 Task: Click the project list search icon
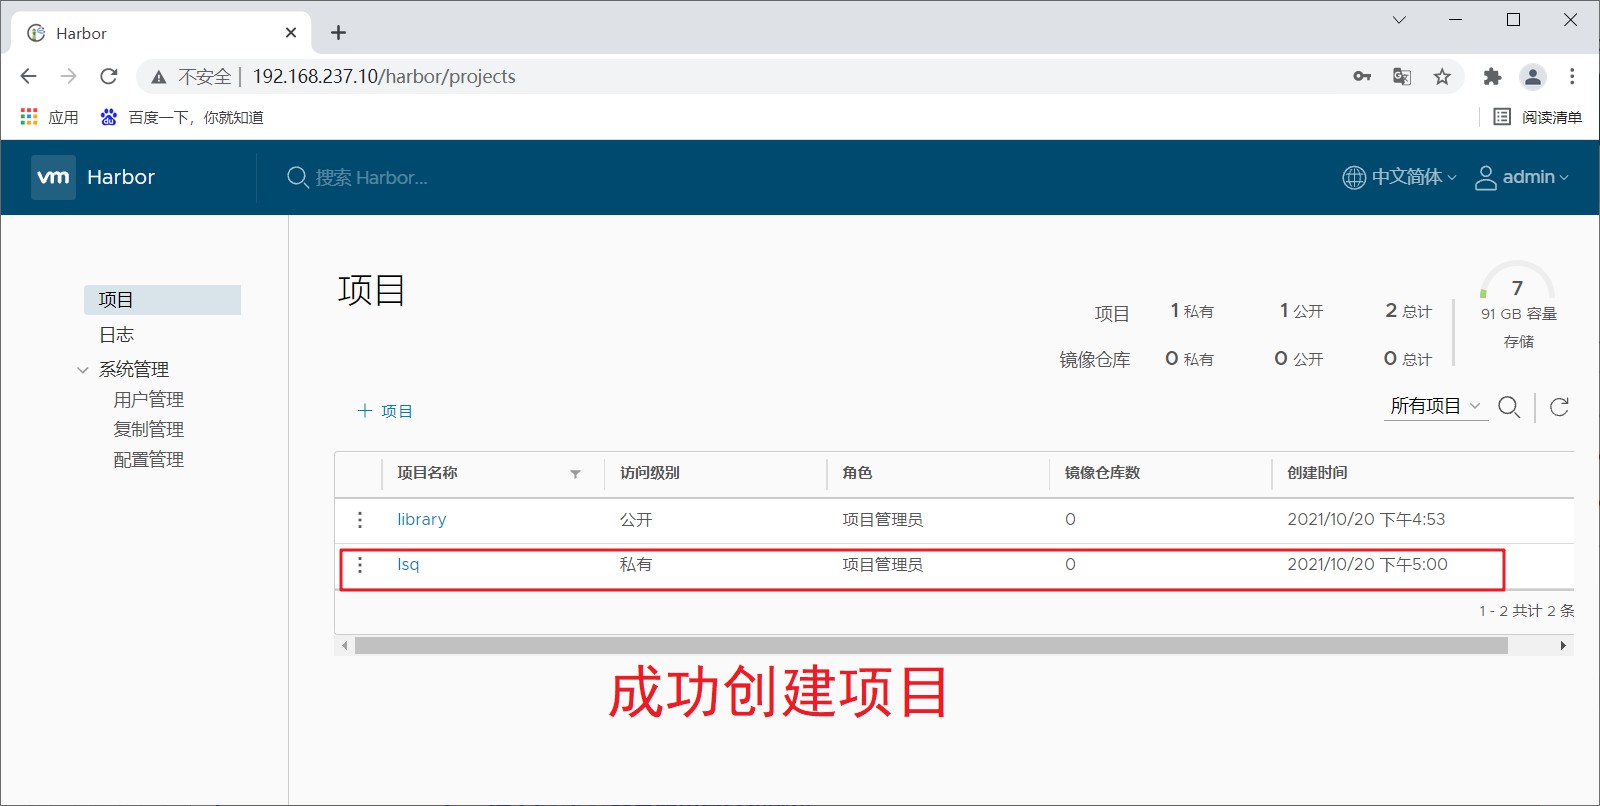[x=1509, y=407]
